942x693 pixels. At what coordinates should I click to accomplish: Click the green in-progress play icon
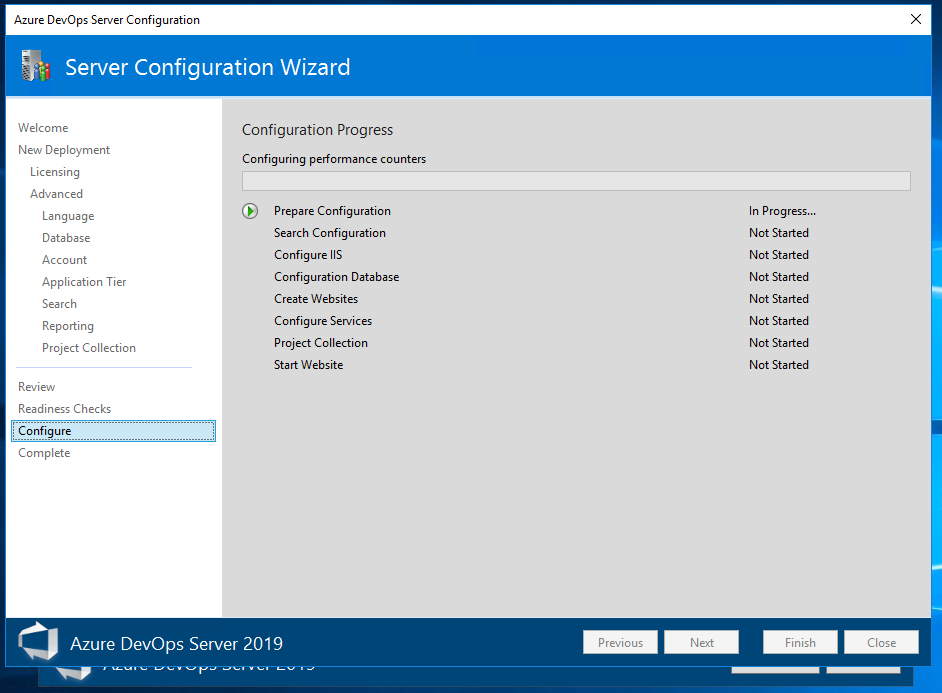tap(250, 211)
